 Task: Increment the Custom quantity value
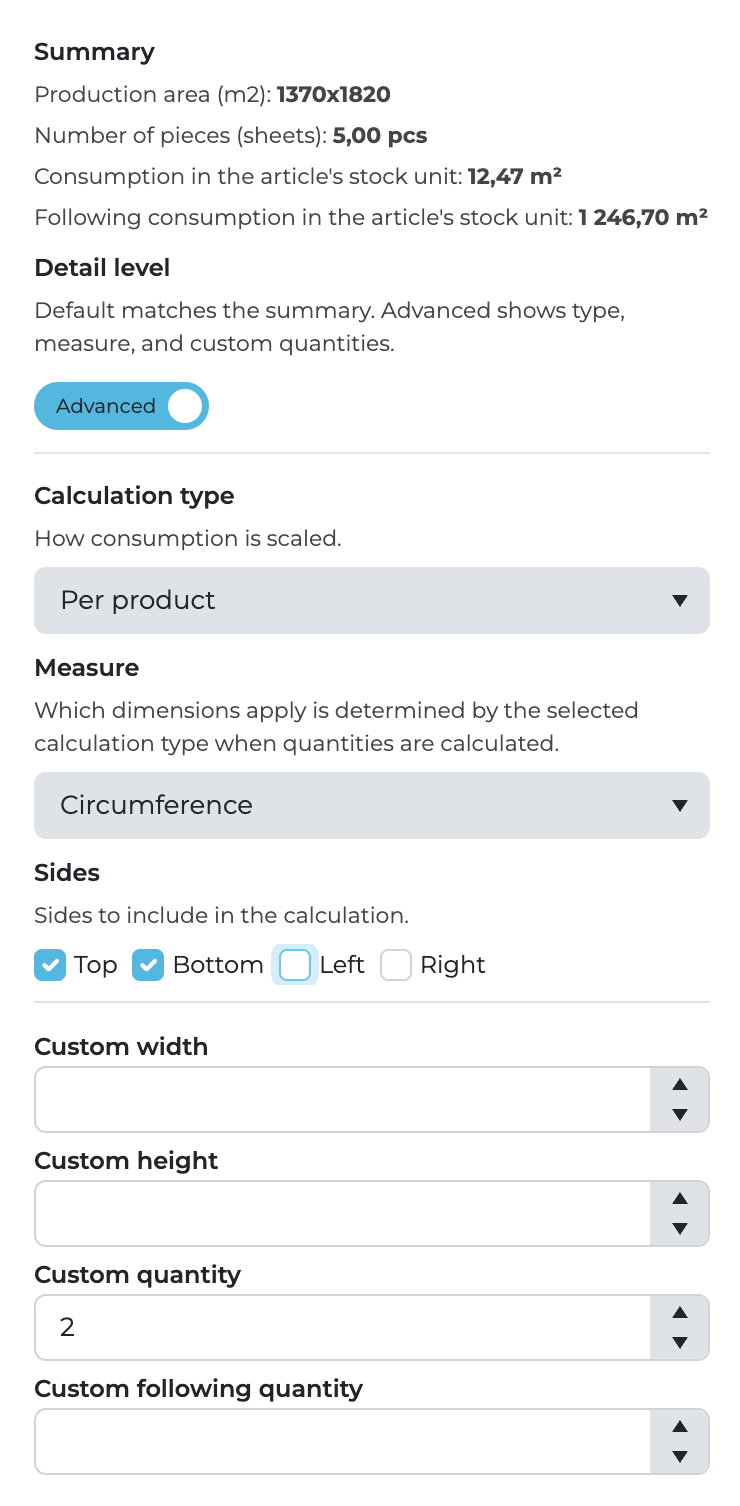[x=680, y=1313]
